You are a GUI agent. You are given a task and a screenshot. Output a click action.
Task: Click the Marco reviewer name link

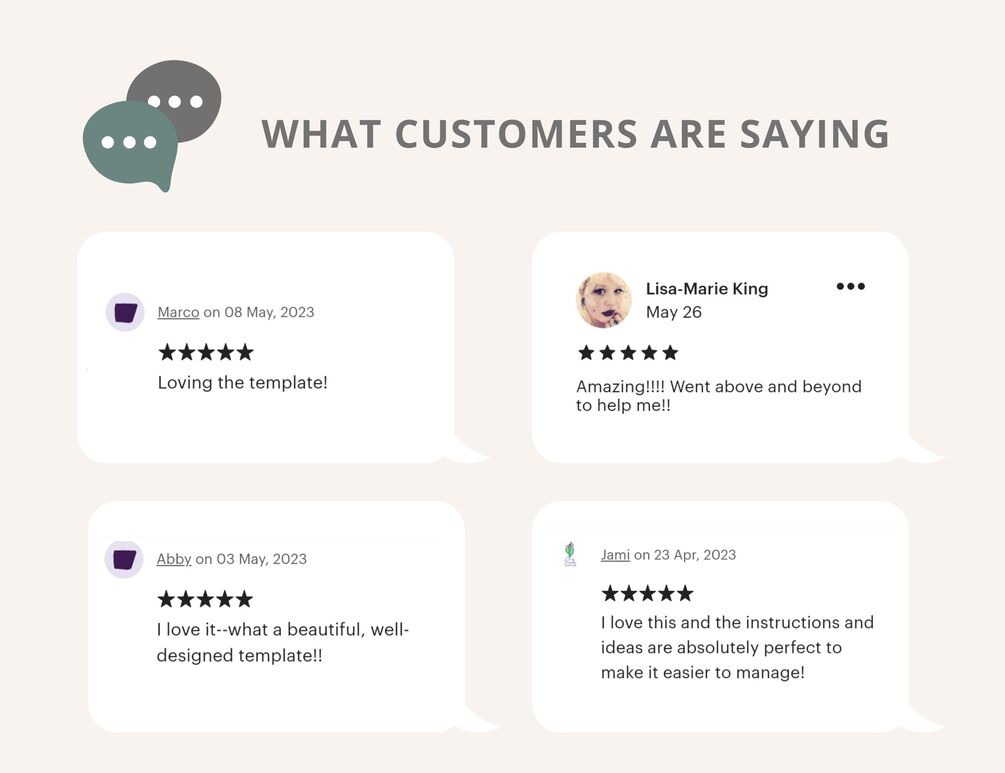[178, 312]
